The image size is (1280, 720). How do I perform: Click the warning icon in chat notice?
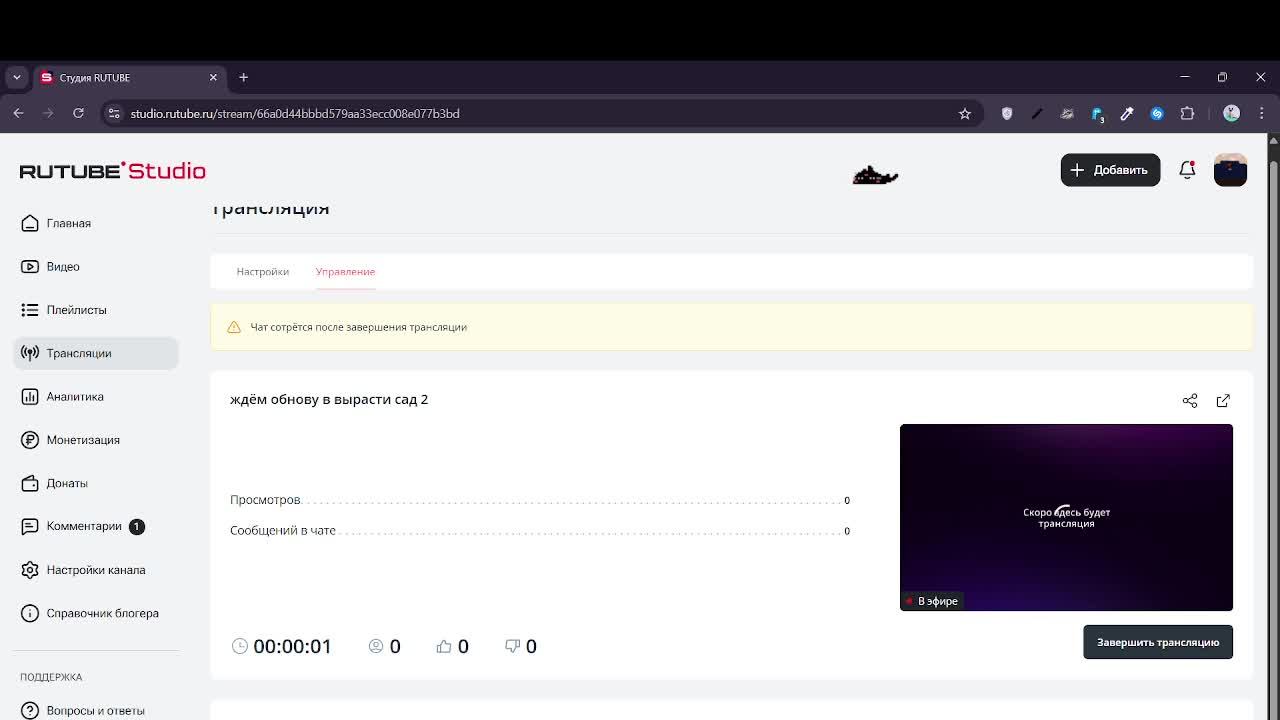(234, 327)
